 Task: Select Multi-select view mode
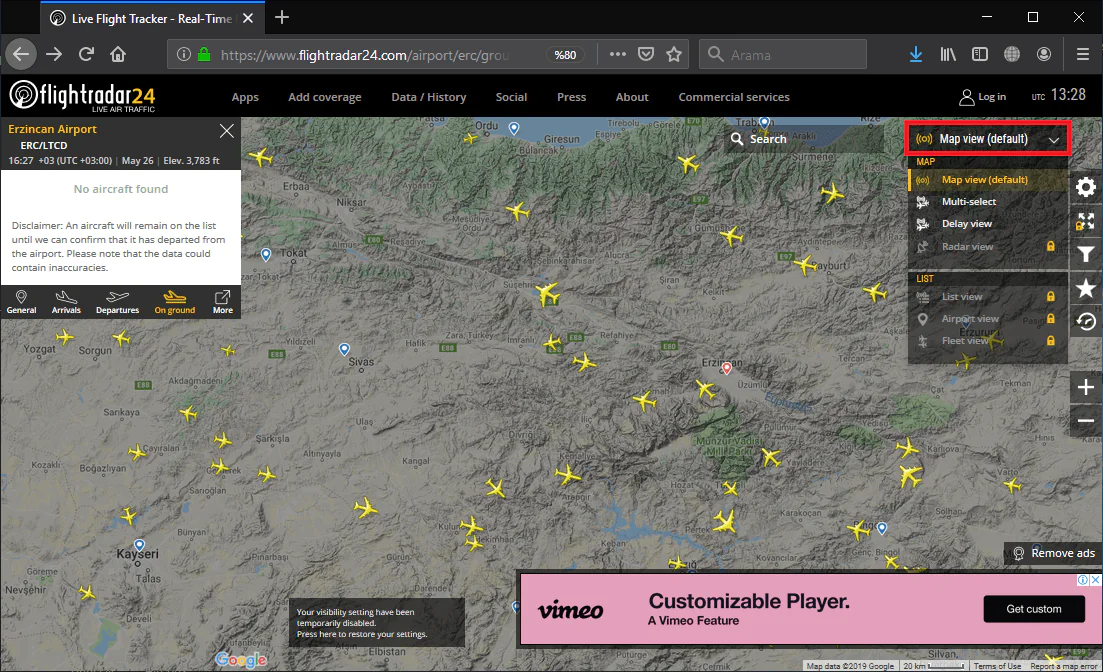pos(968,202)
